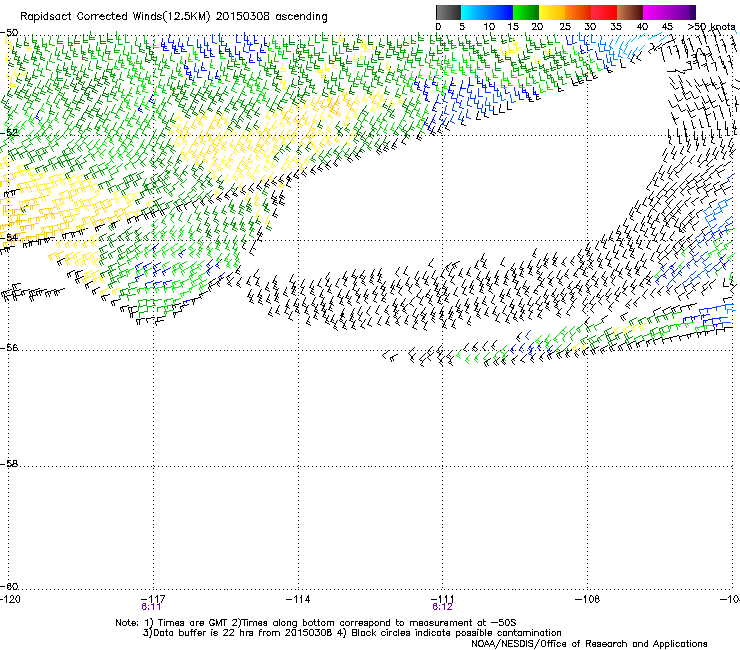740x650 pixels.
Task: Click the red 30-35 knots legend swatch
Action: click(604, 12)
